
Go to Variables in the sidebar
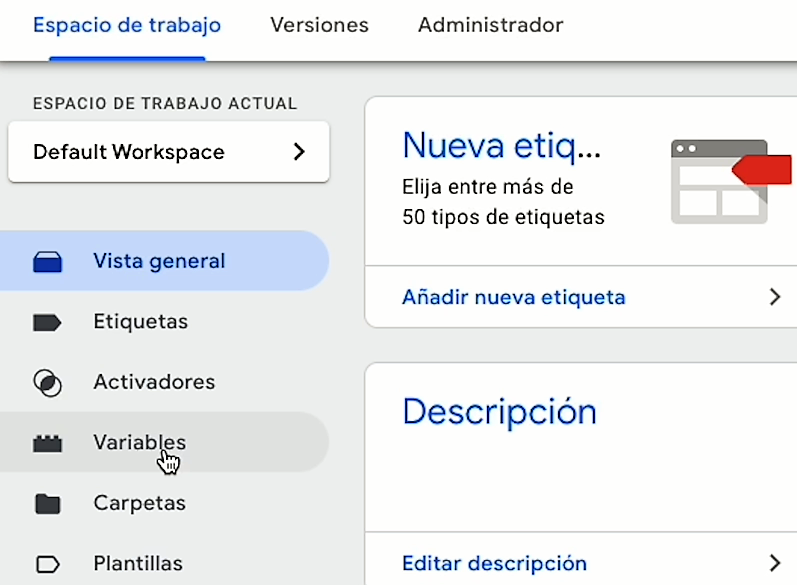pos(164,442)
